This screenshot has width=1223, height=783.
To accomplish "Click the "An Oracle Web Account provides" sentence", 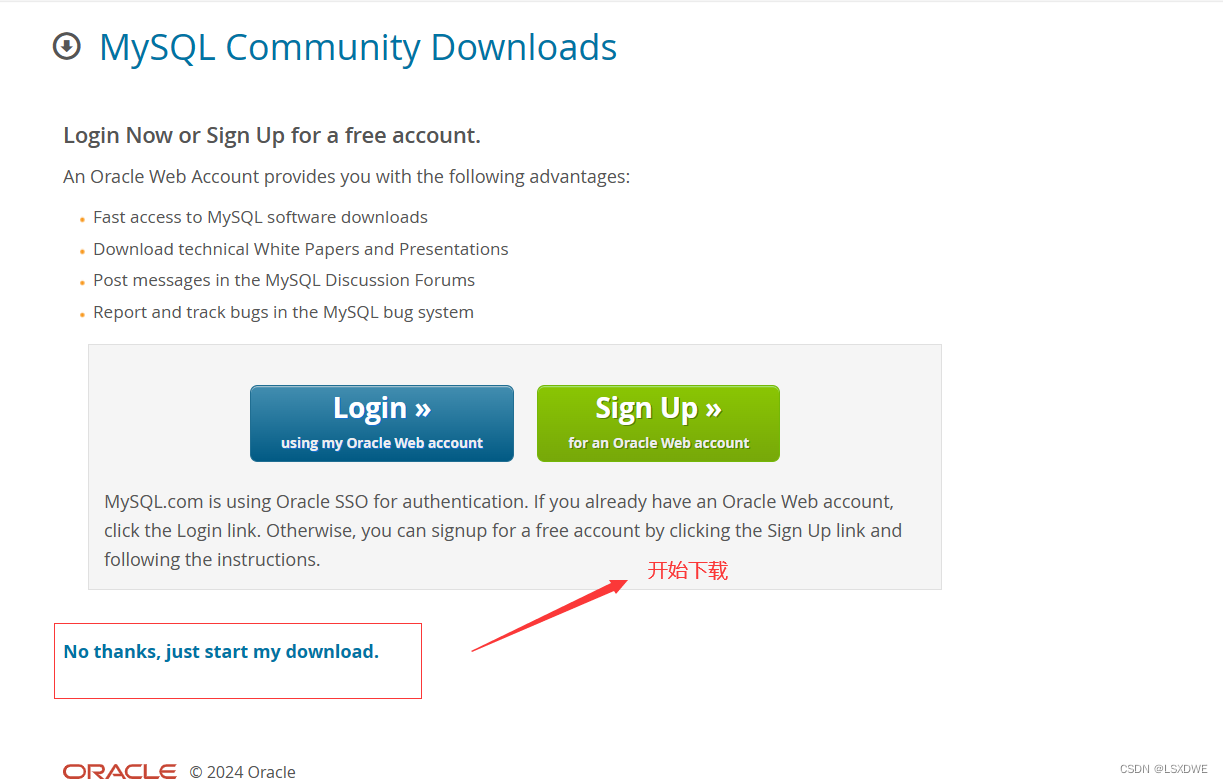I will (x=346, y=177).
